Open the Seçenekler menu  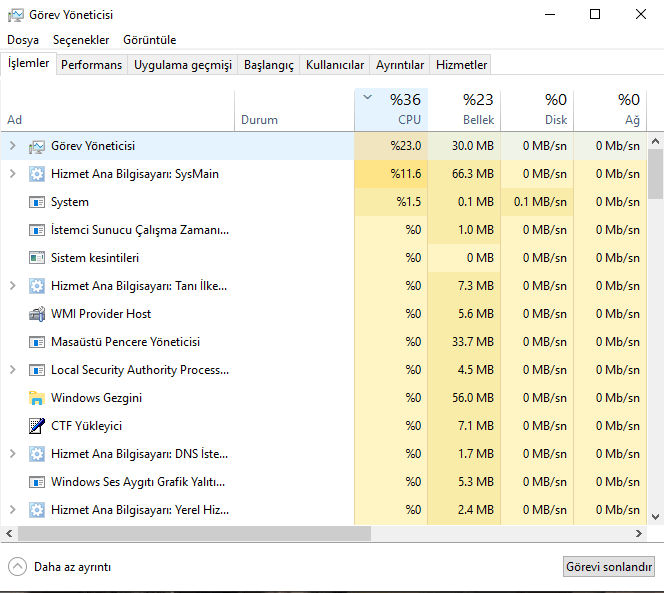pos(81,40)
